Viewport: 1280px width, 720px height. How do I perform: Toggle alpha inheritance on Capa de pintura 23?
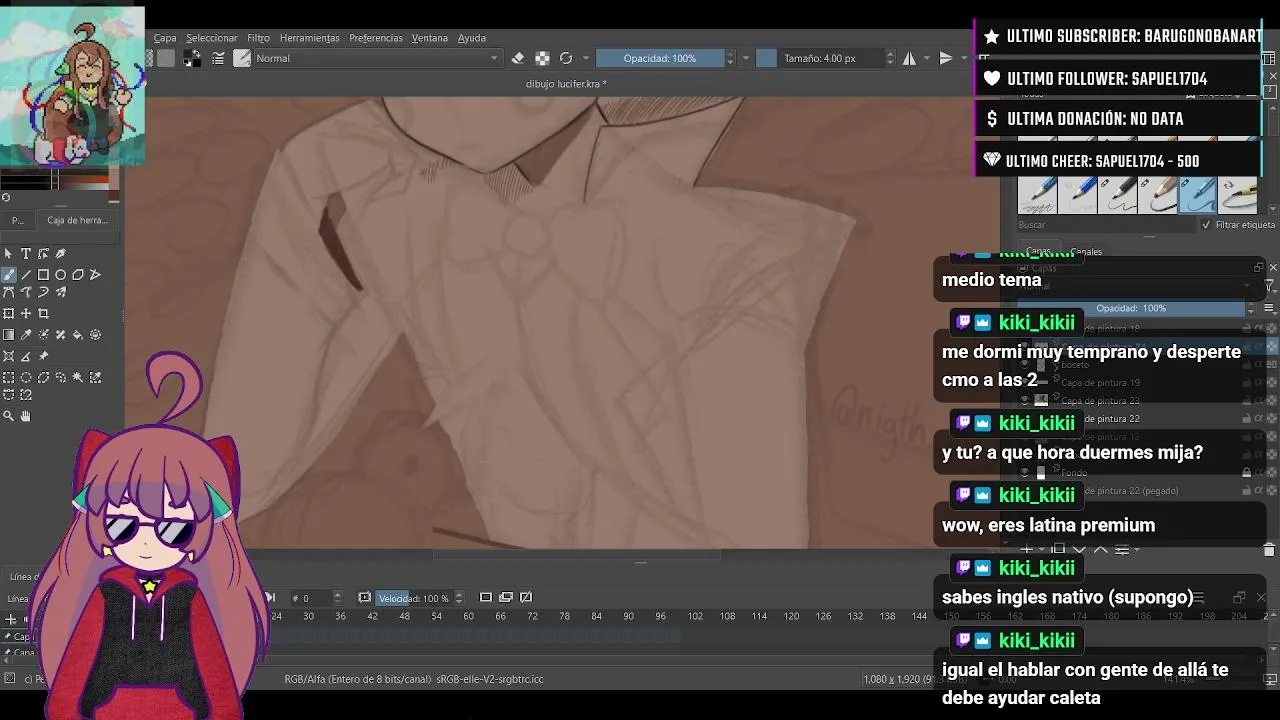pyautogui.click(x=1259, y=400)
